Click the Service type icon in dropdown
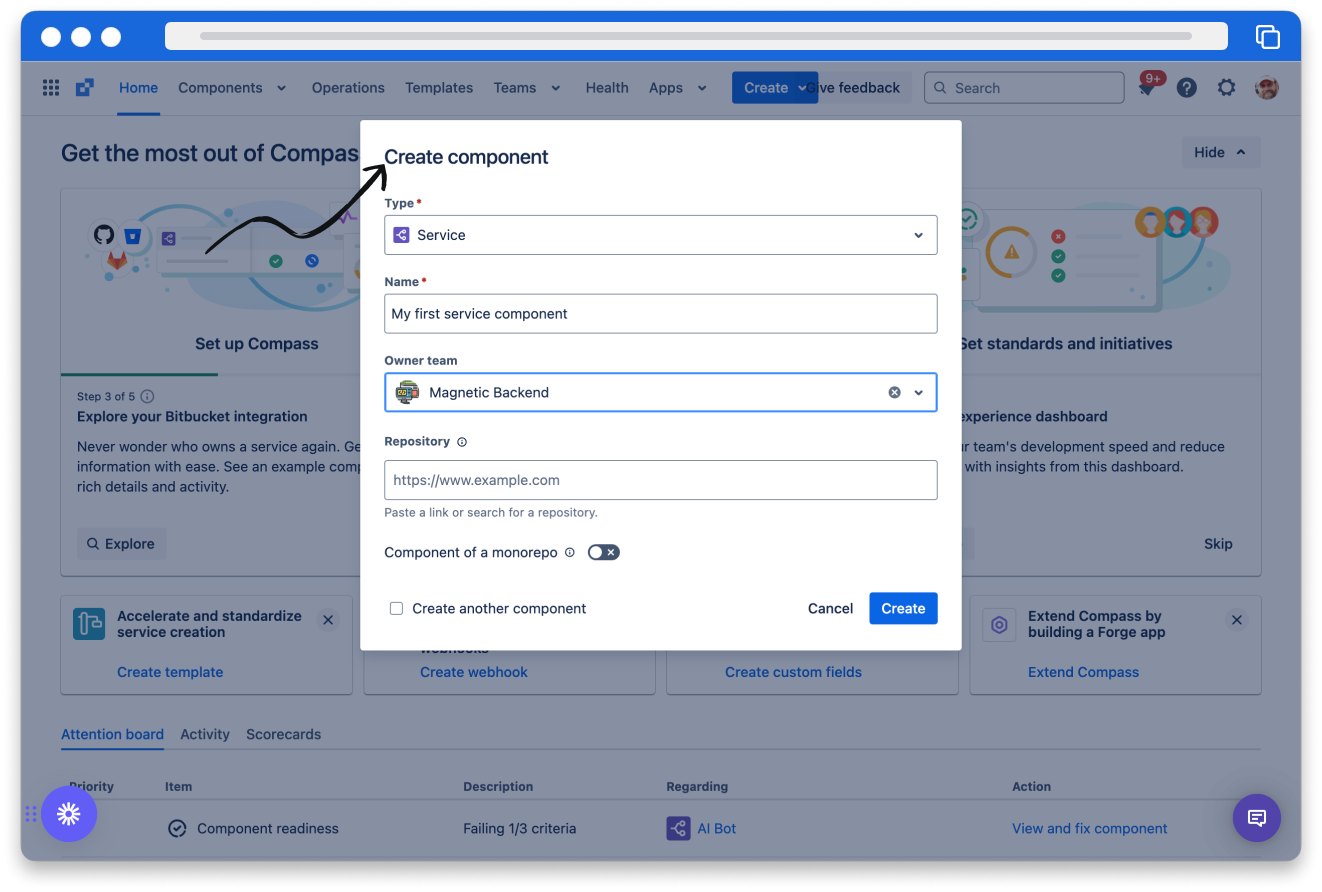Screen dimensions: 1322x892 401,235
